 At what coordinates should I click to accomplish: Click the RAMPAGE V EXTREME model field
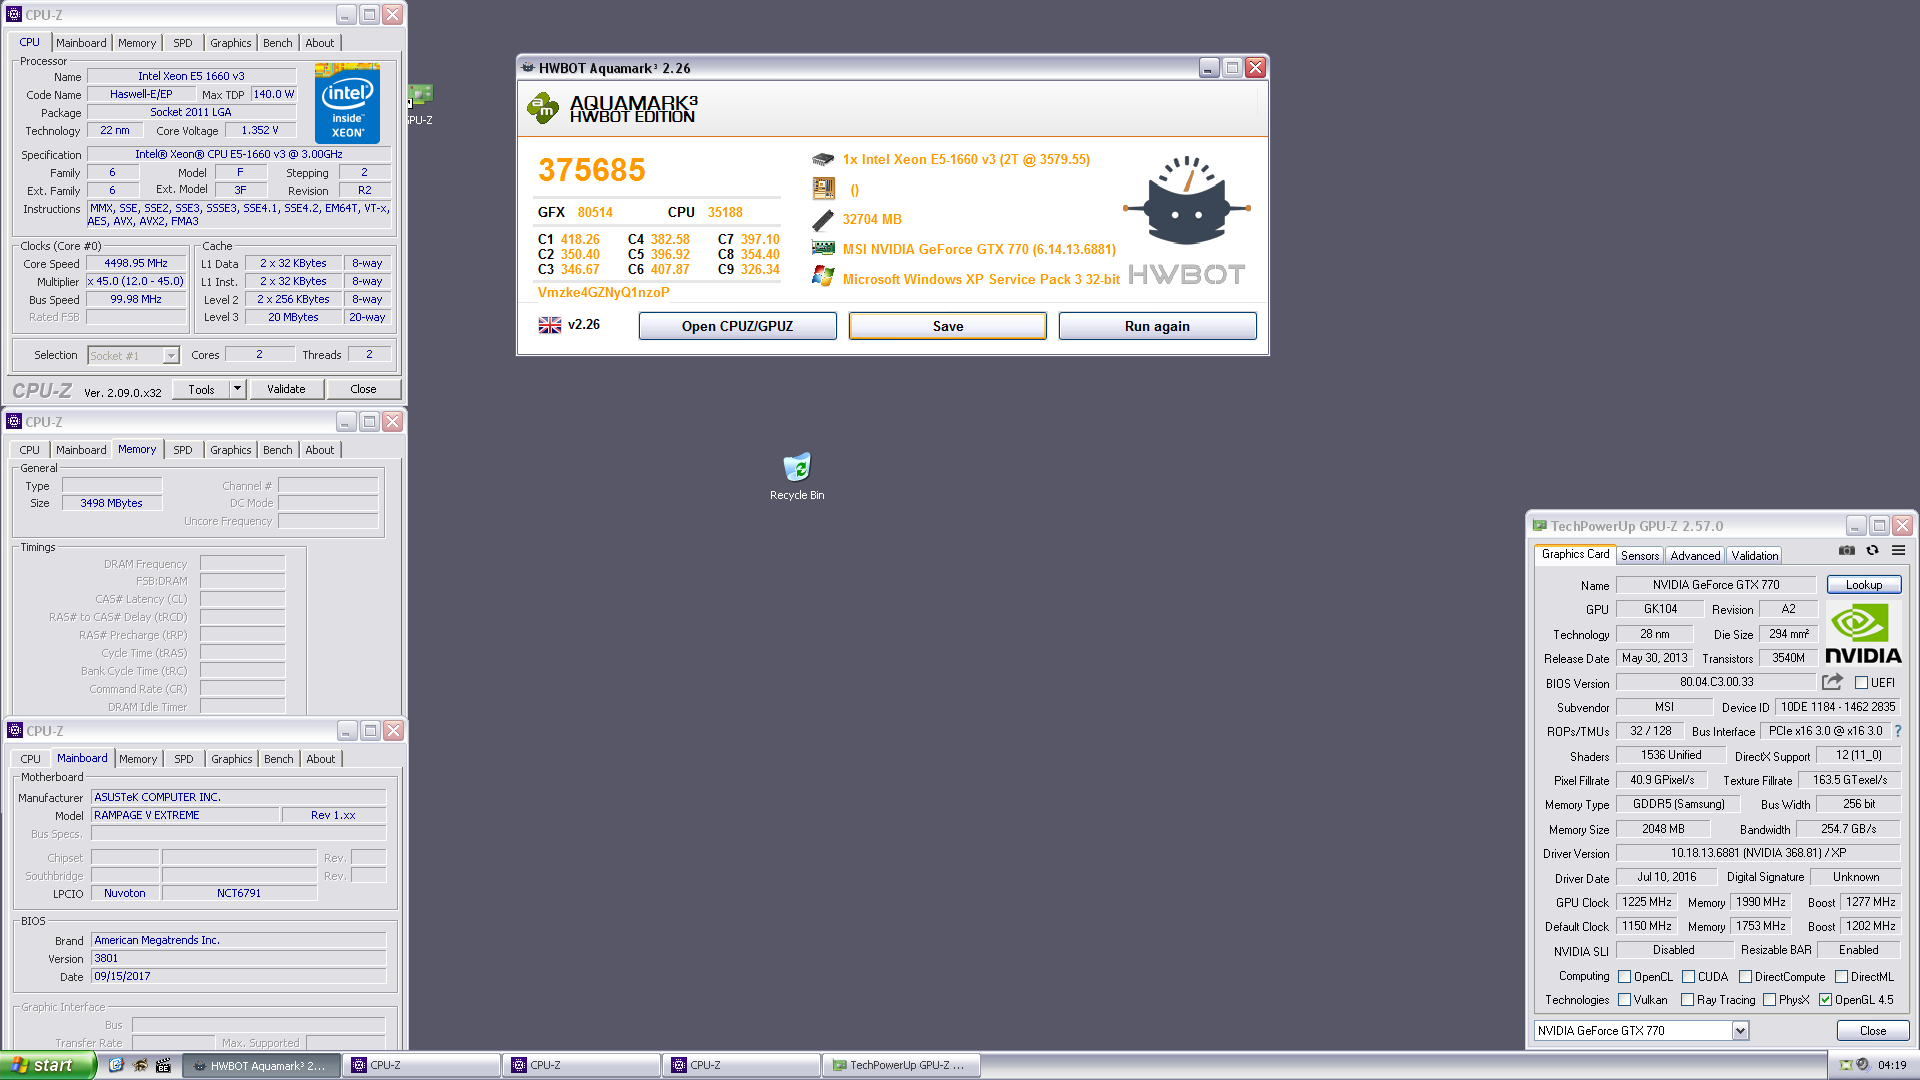pyautogui.click(x=185, y=815)
